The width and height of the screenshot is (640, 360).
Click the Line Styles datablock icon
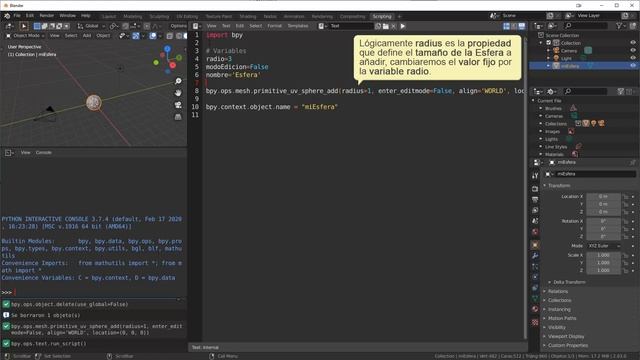click(578, 147)
